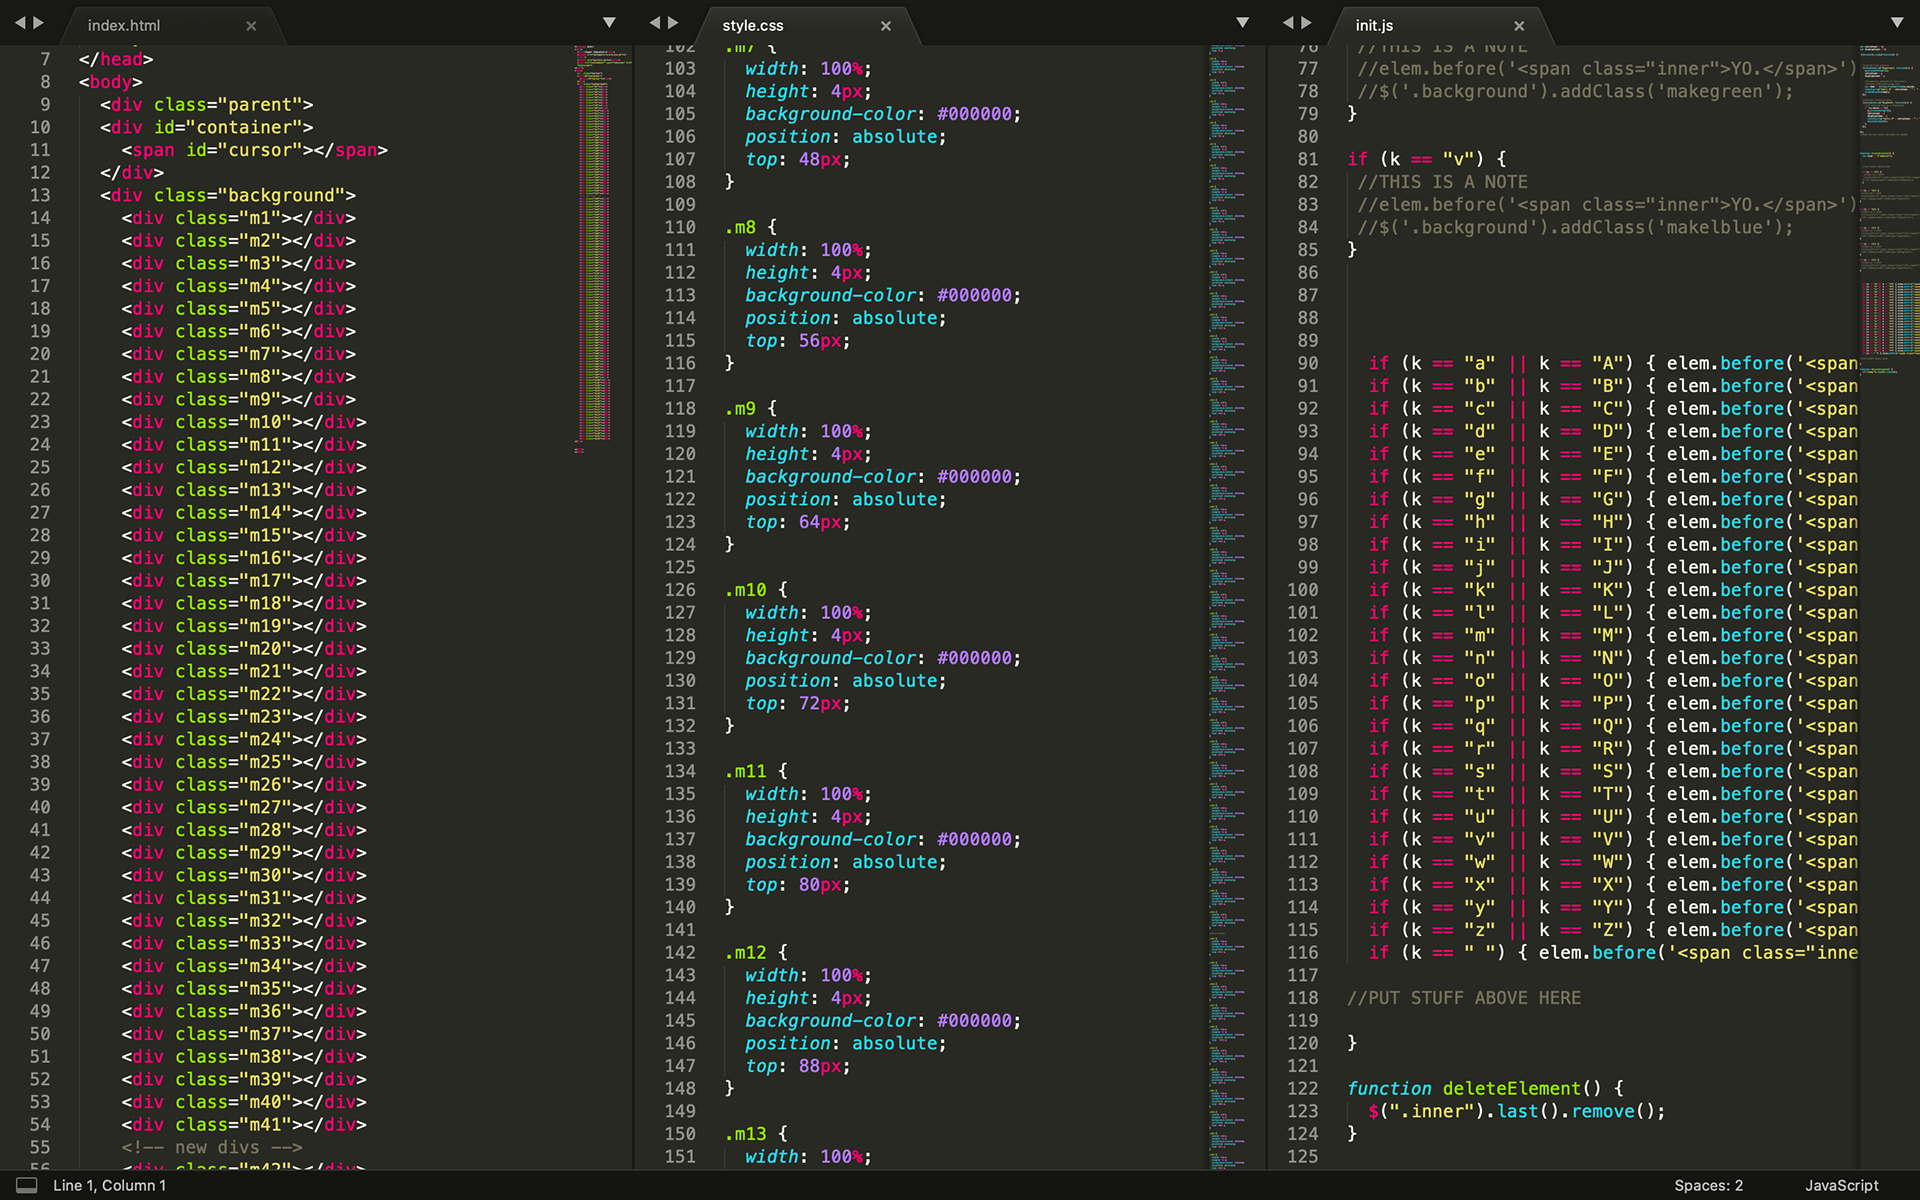1920x1200 pixels.
Task: Click next-tab arrow in style.css pane
Action: pyautogui.click(x=673, y=22)
